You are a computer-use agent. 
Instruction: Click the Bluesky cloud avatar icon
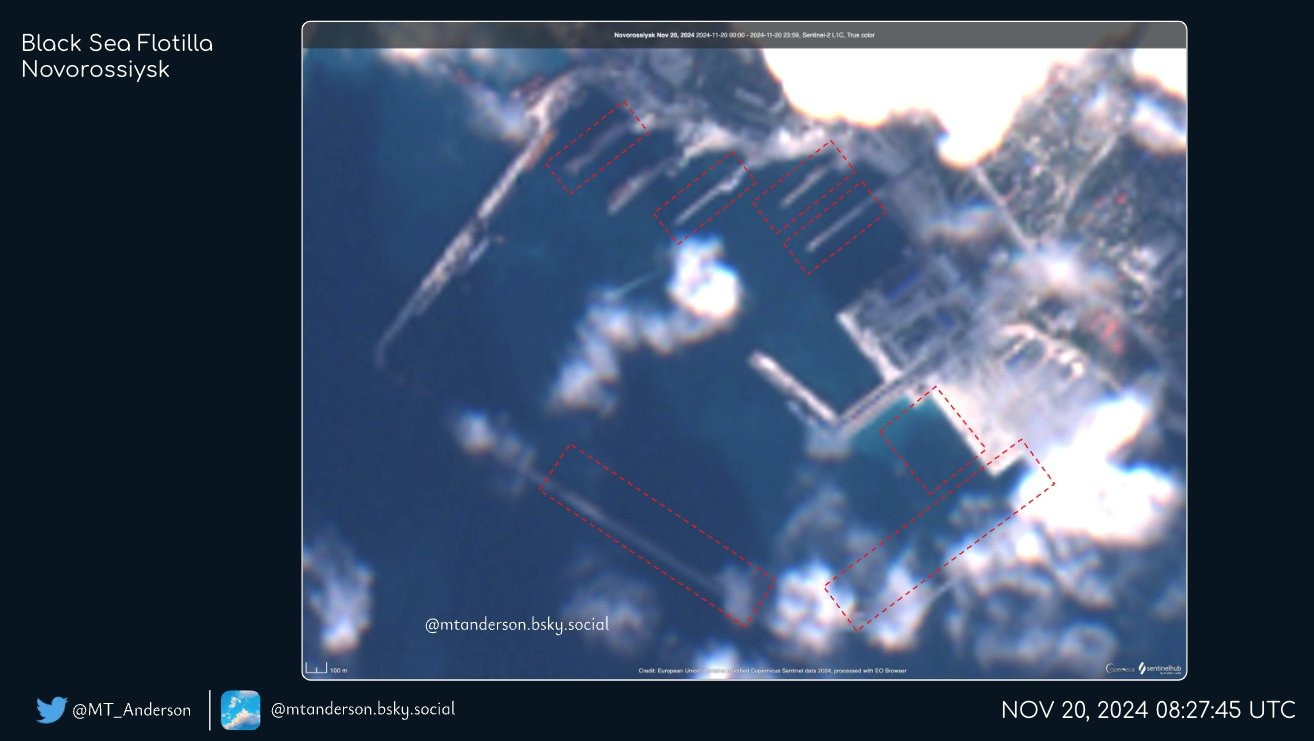point(240,710)
